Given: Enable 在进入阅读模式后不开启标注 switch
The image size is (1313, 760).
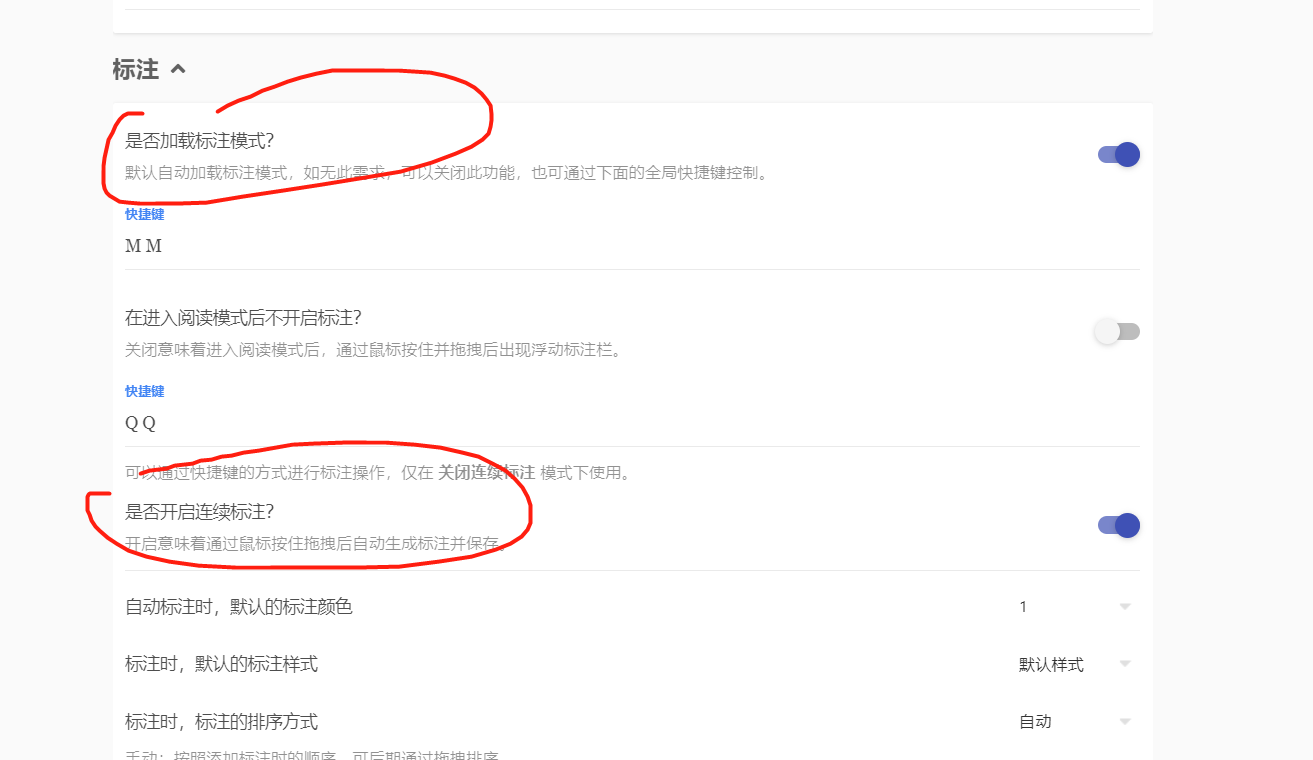Looking at the screenshot, I should click(x=1118, y=331).
